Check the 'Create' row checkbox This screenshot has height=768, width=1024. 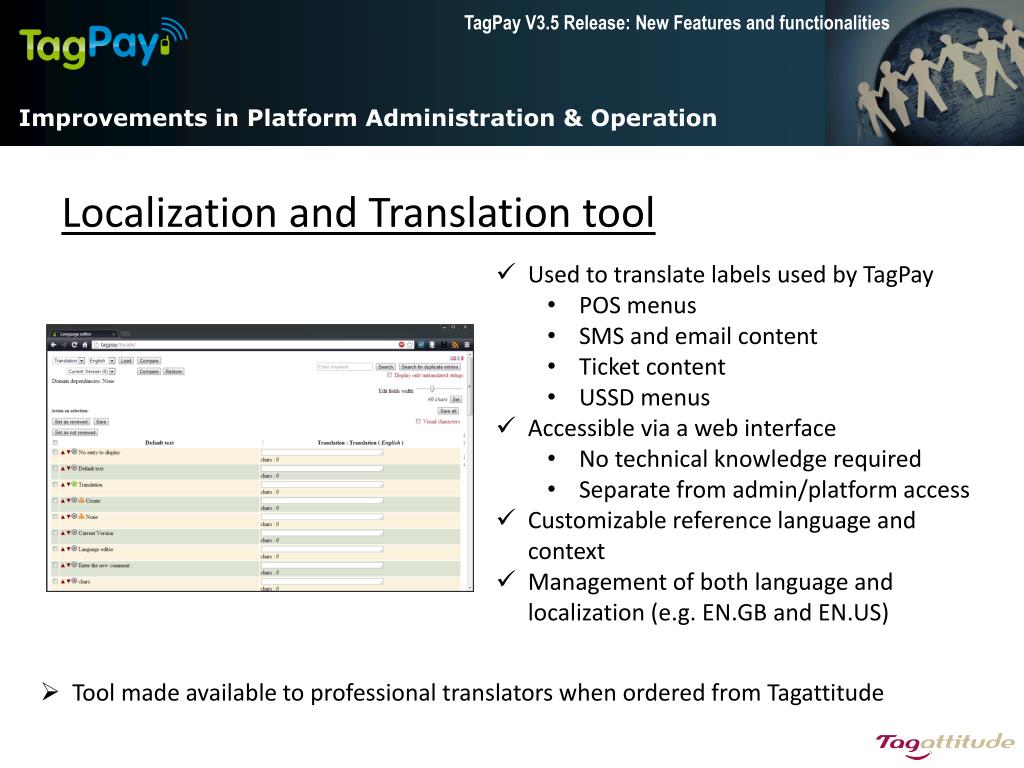coord(55,500)
